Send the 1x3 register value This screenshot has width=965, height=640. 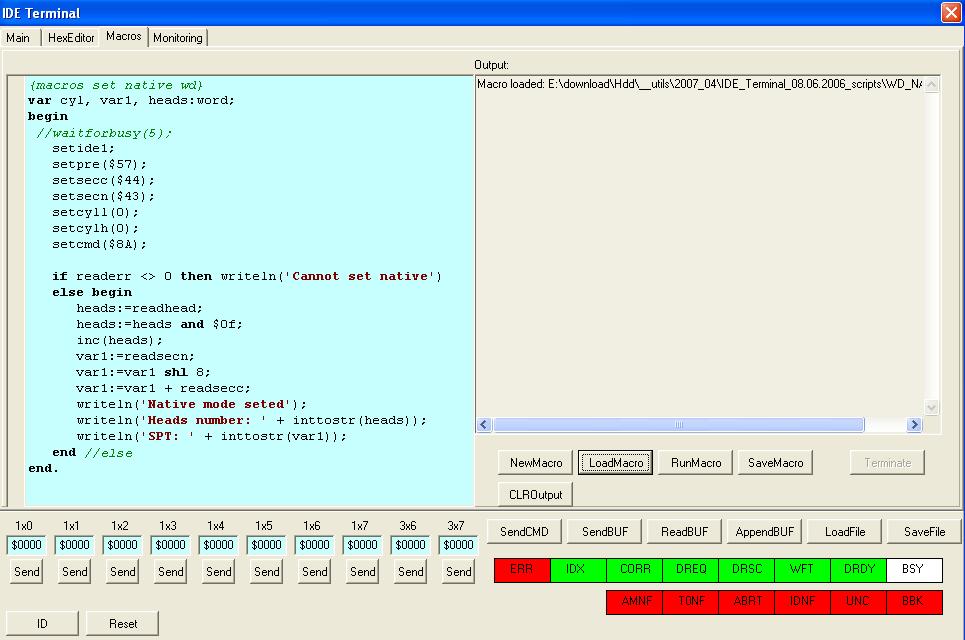(x=170, y=572)
